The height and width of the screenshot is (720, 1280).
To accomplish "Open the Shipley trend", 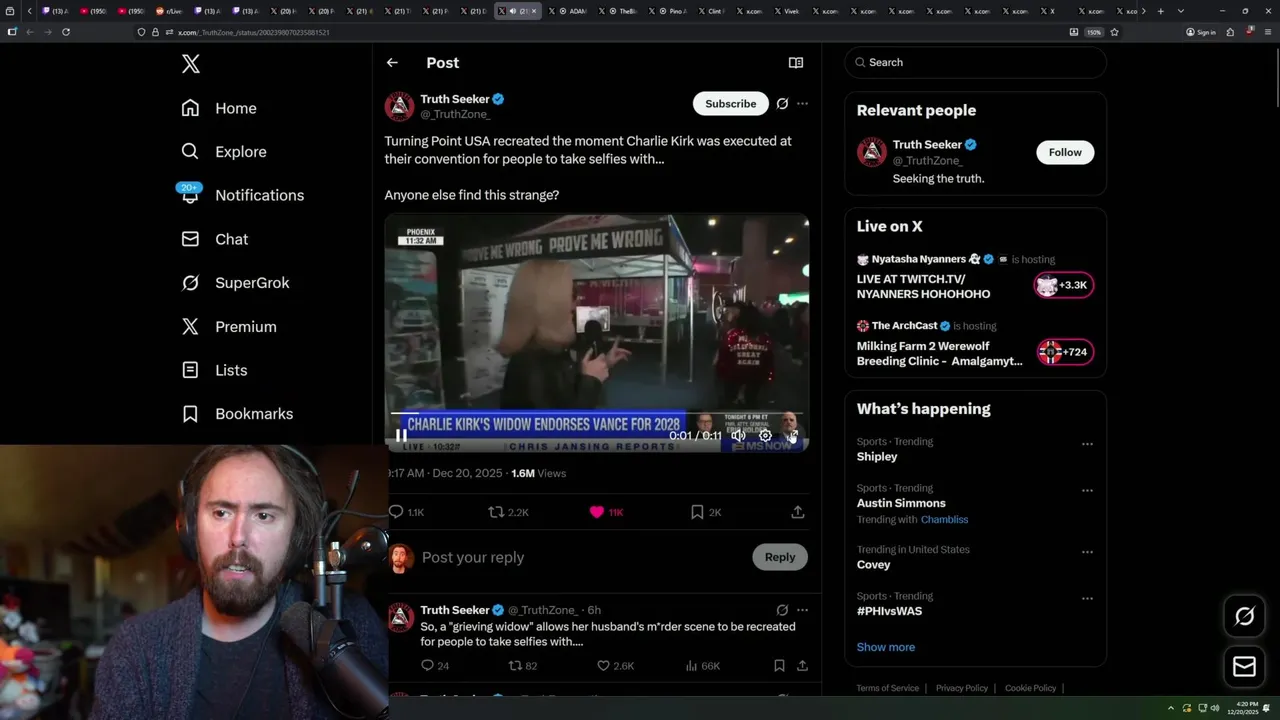I will [x=877, y=456].
